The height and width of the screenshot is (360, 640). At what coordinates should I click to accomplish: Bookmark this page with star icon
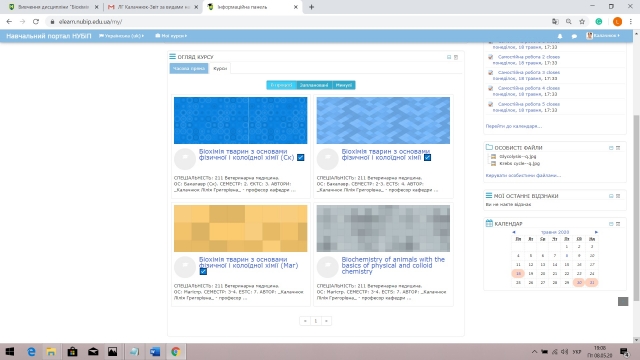[582, 22]
